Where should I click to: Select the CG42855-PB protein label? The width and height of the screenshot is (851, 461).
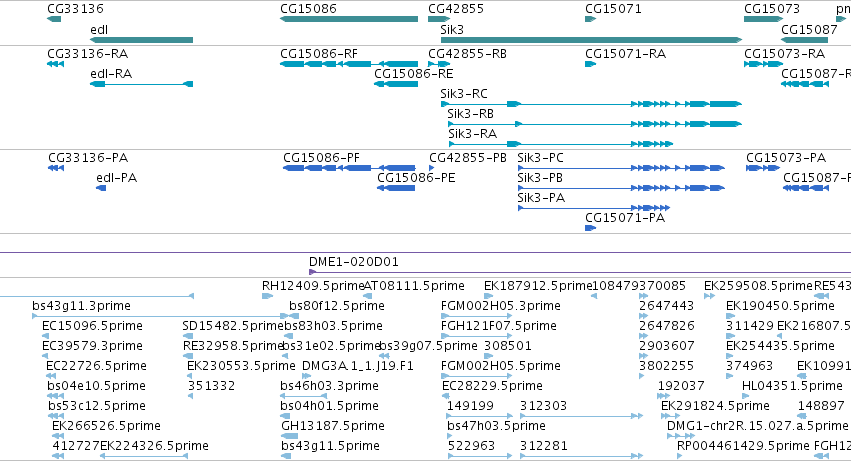pos(468,158)
